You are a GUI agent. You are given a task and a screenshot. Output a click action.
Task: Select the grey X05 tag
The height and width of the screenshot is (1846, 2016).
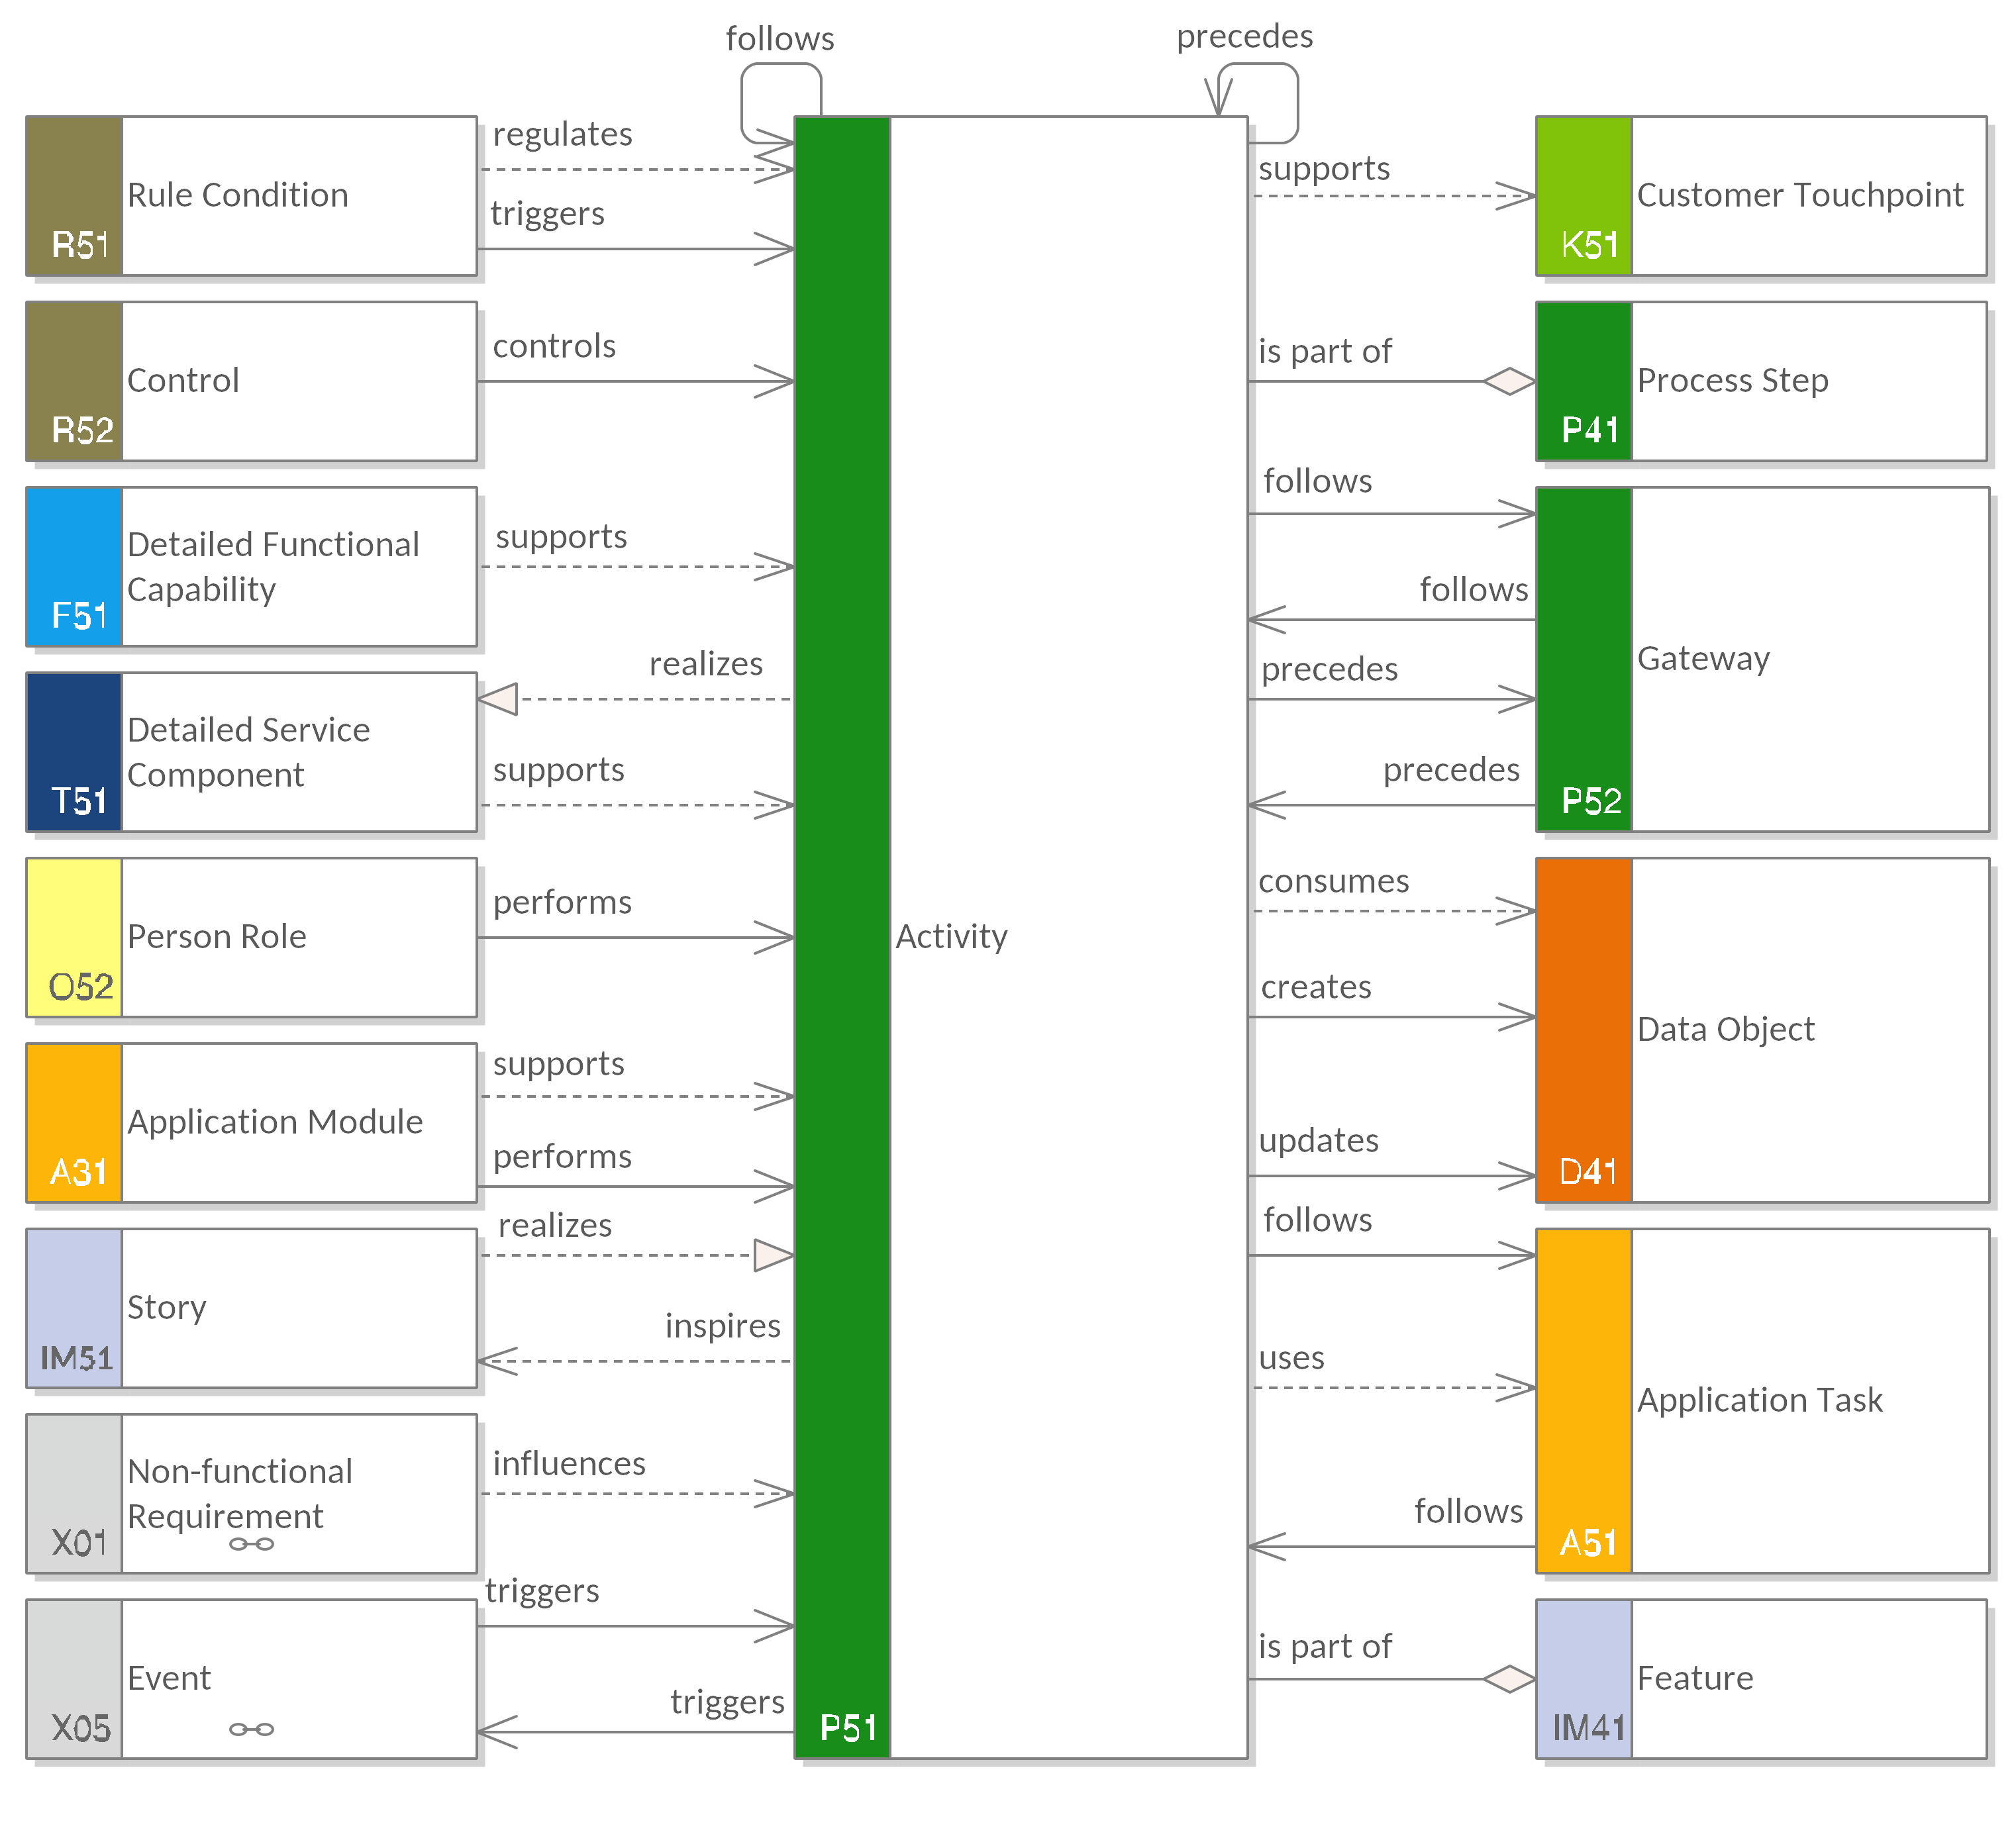click(x=74, y=1679)
